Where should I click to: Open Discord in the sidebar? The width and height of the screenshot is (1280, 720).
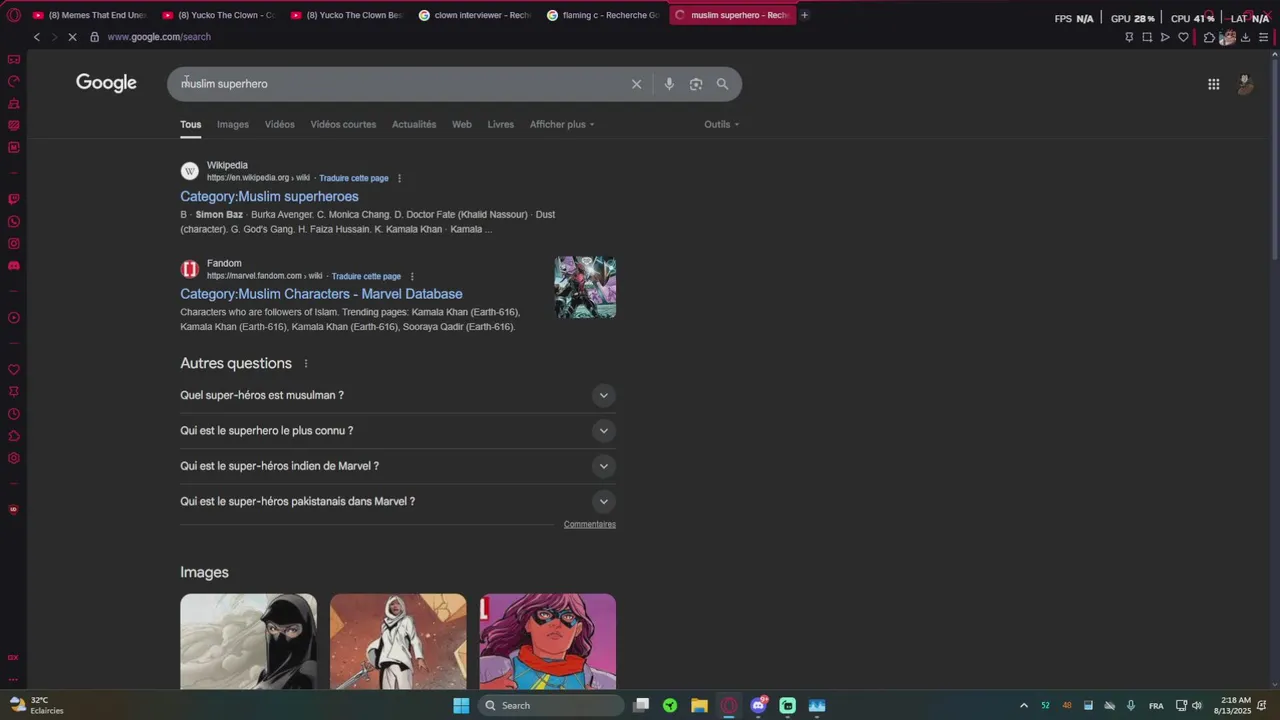point(14,265)
